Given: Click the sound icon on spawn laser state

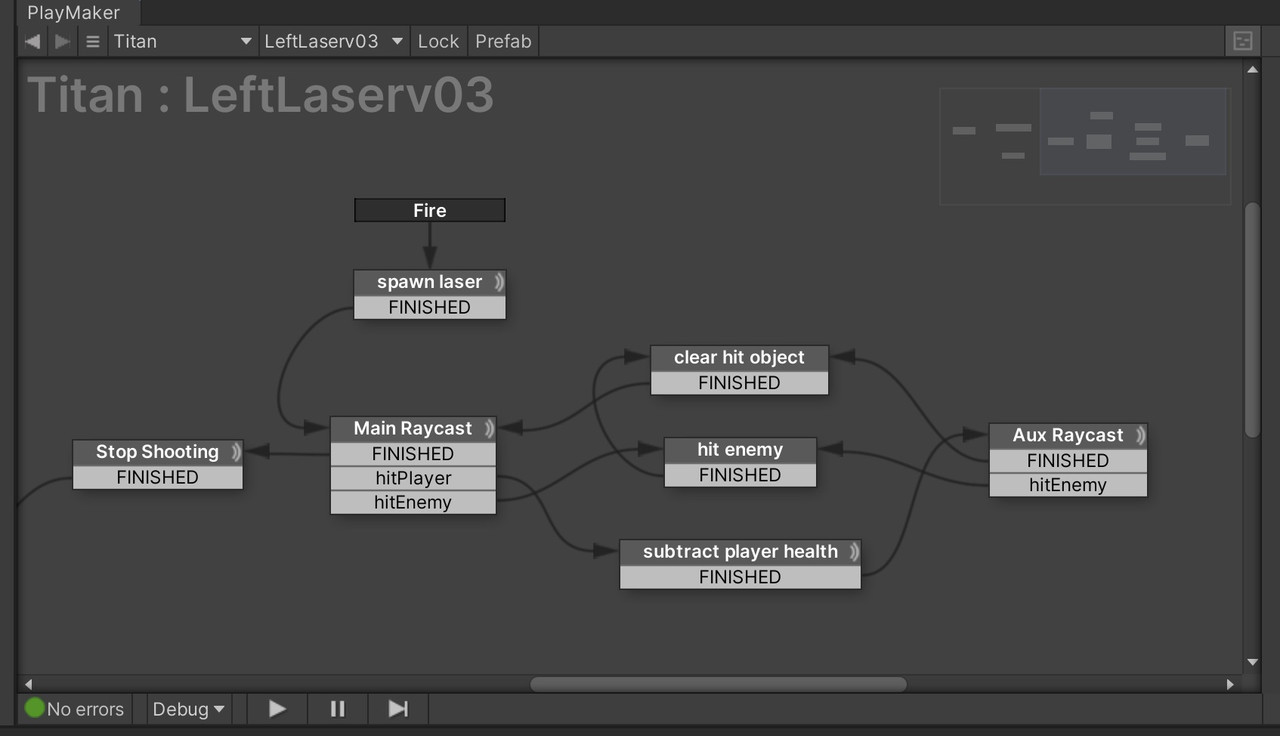Looking at the screenshot, I should pos(498,282).
